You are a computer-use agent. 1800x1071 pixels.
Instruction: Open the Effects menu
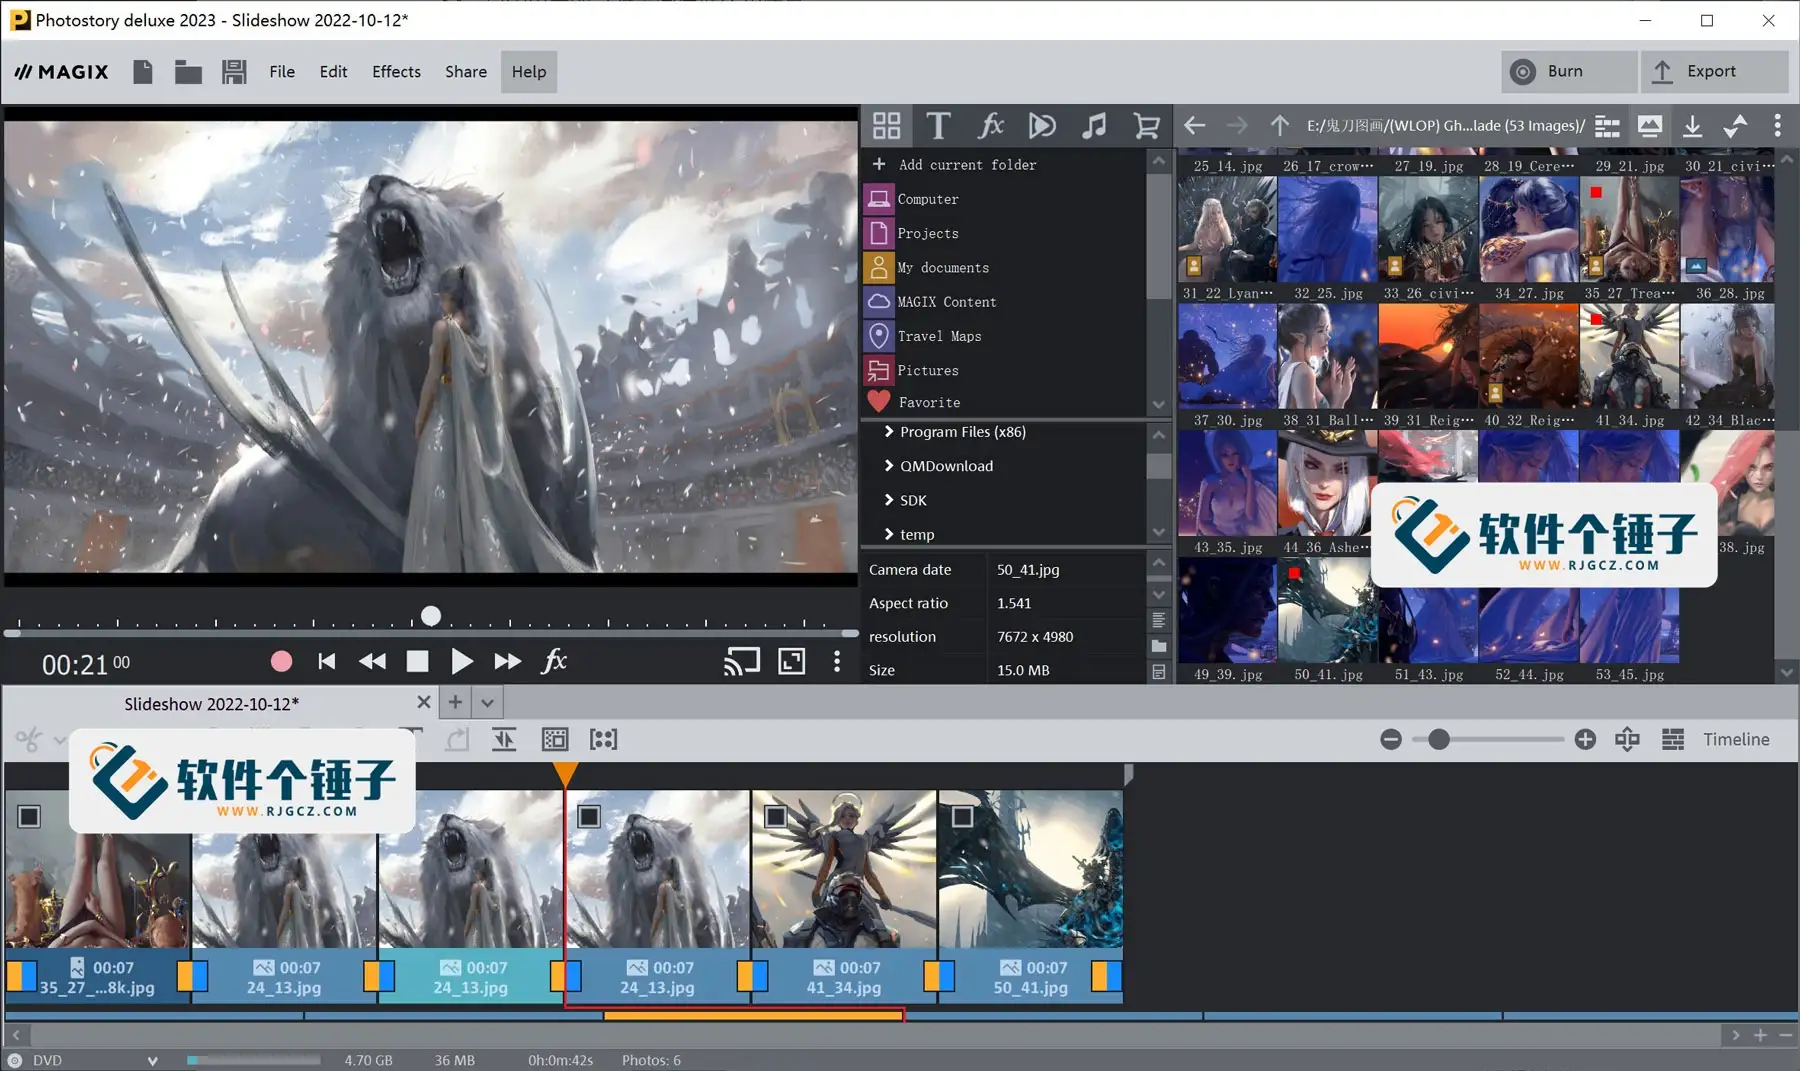pos(396,72)
